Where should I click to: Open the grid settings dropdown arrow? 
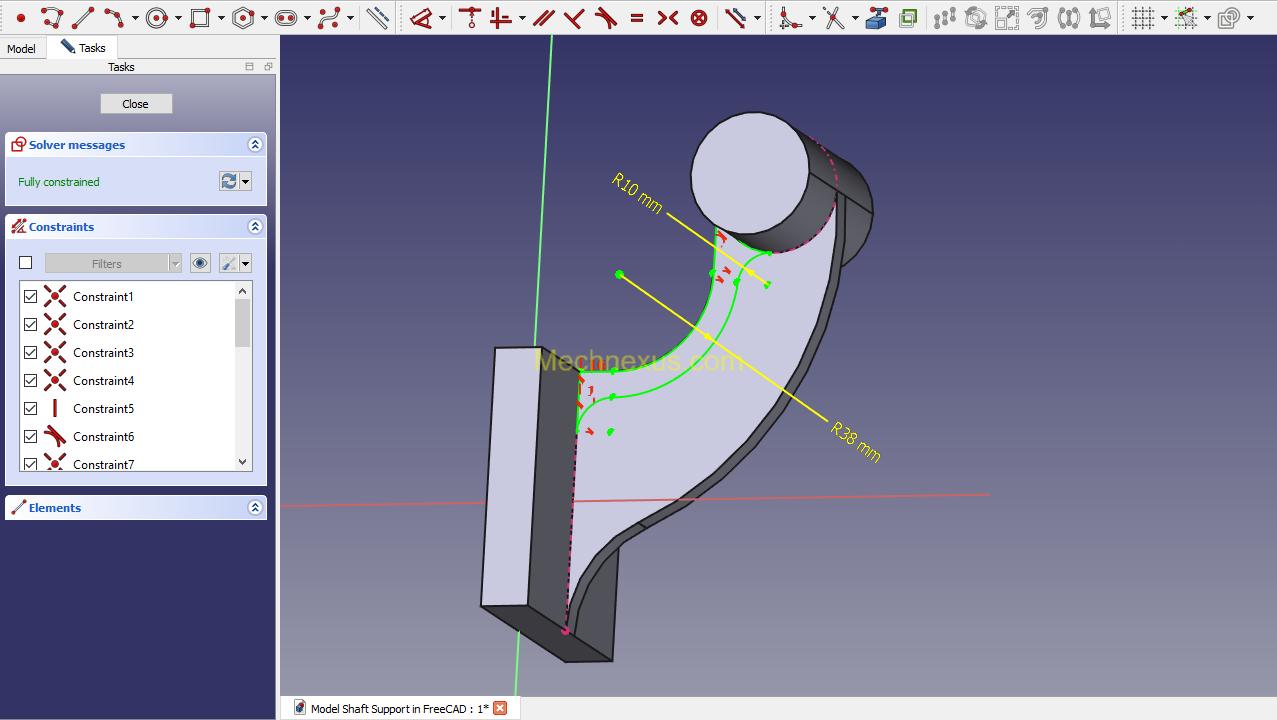pos(1165,18)
